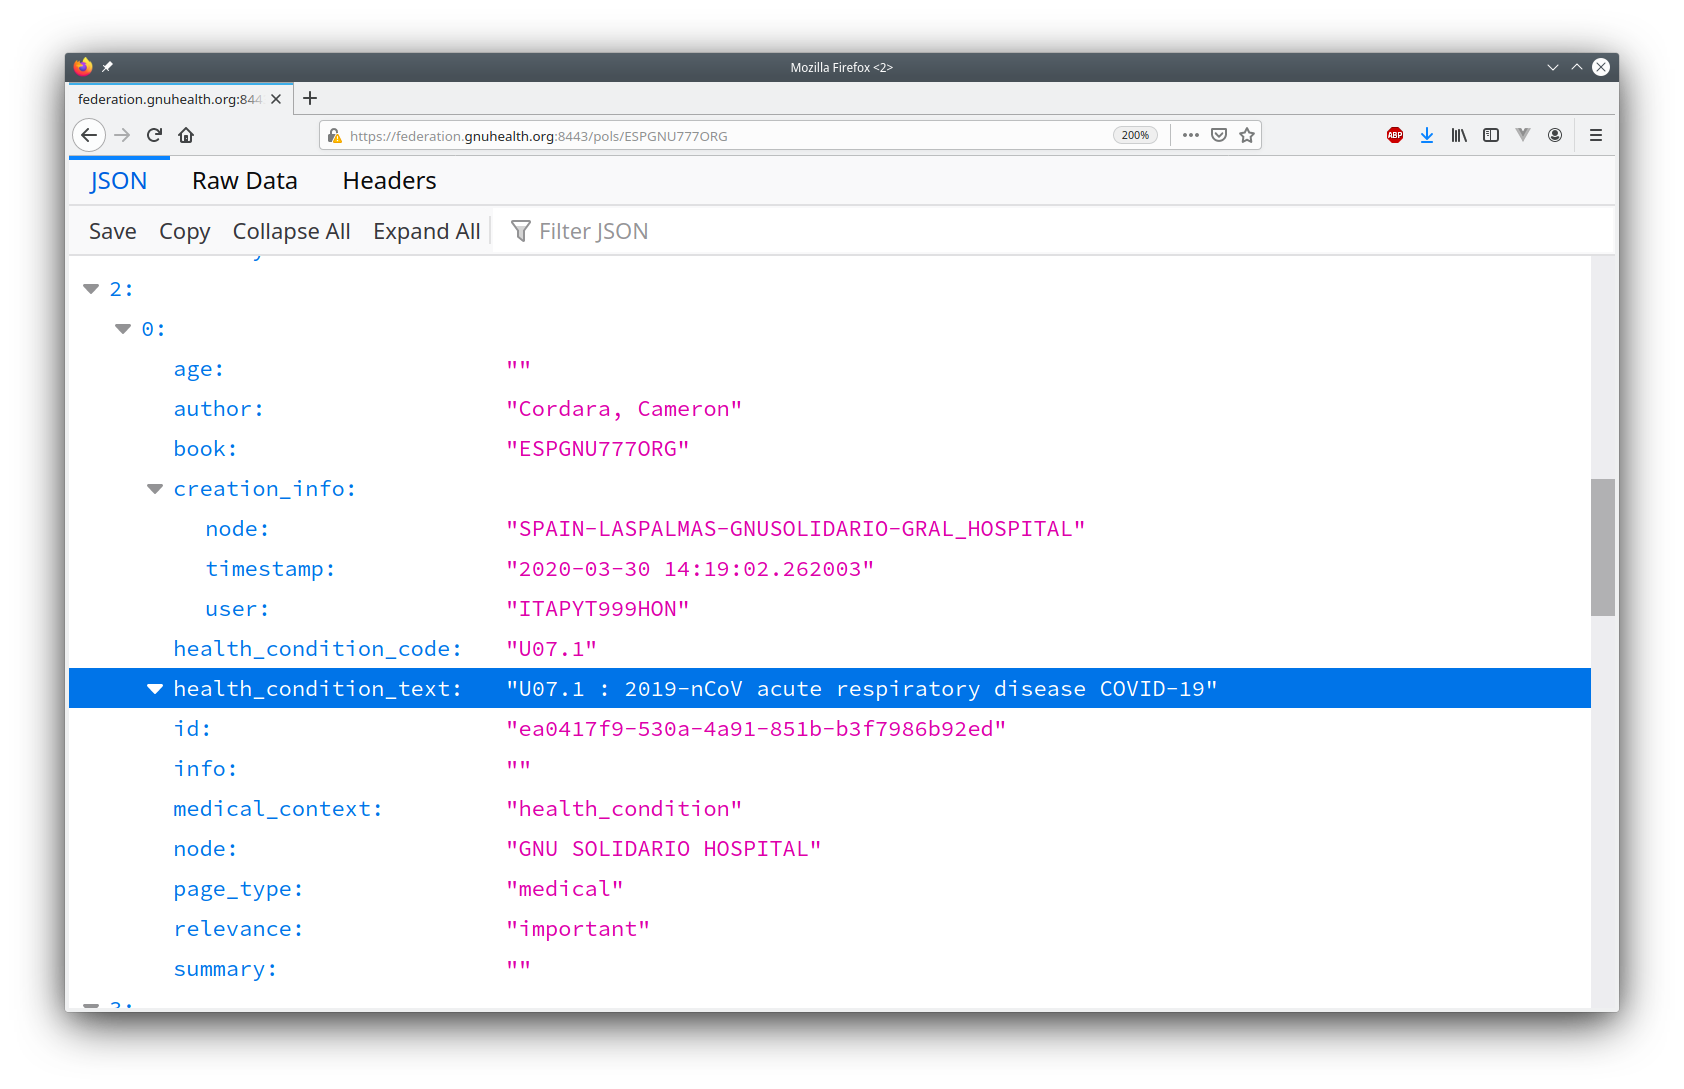Click the vertical scrollbar thumb
The height and width of the screenshot is (1089, 1684).
click(1602, 547)
